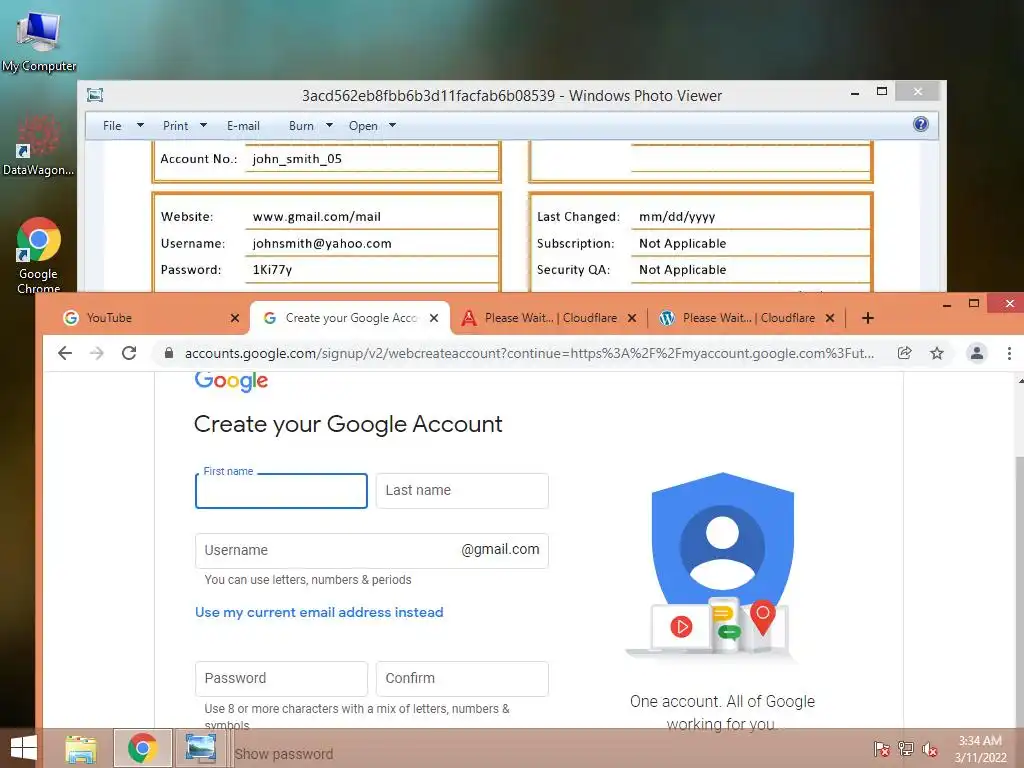Click the Password field
The width and height of the screenshot is (1024, 768).
(281, 679)
